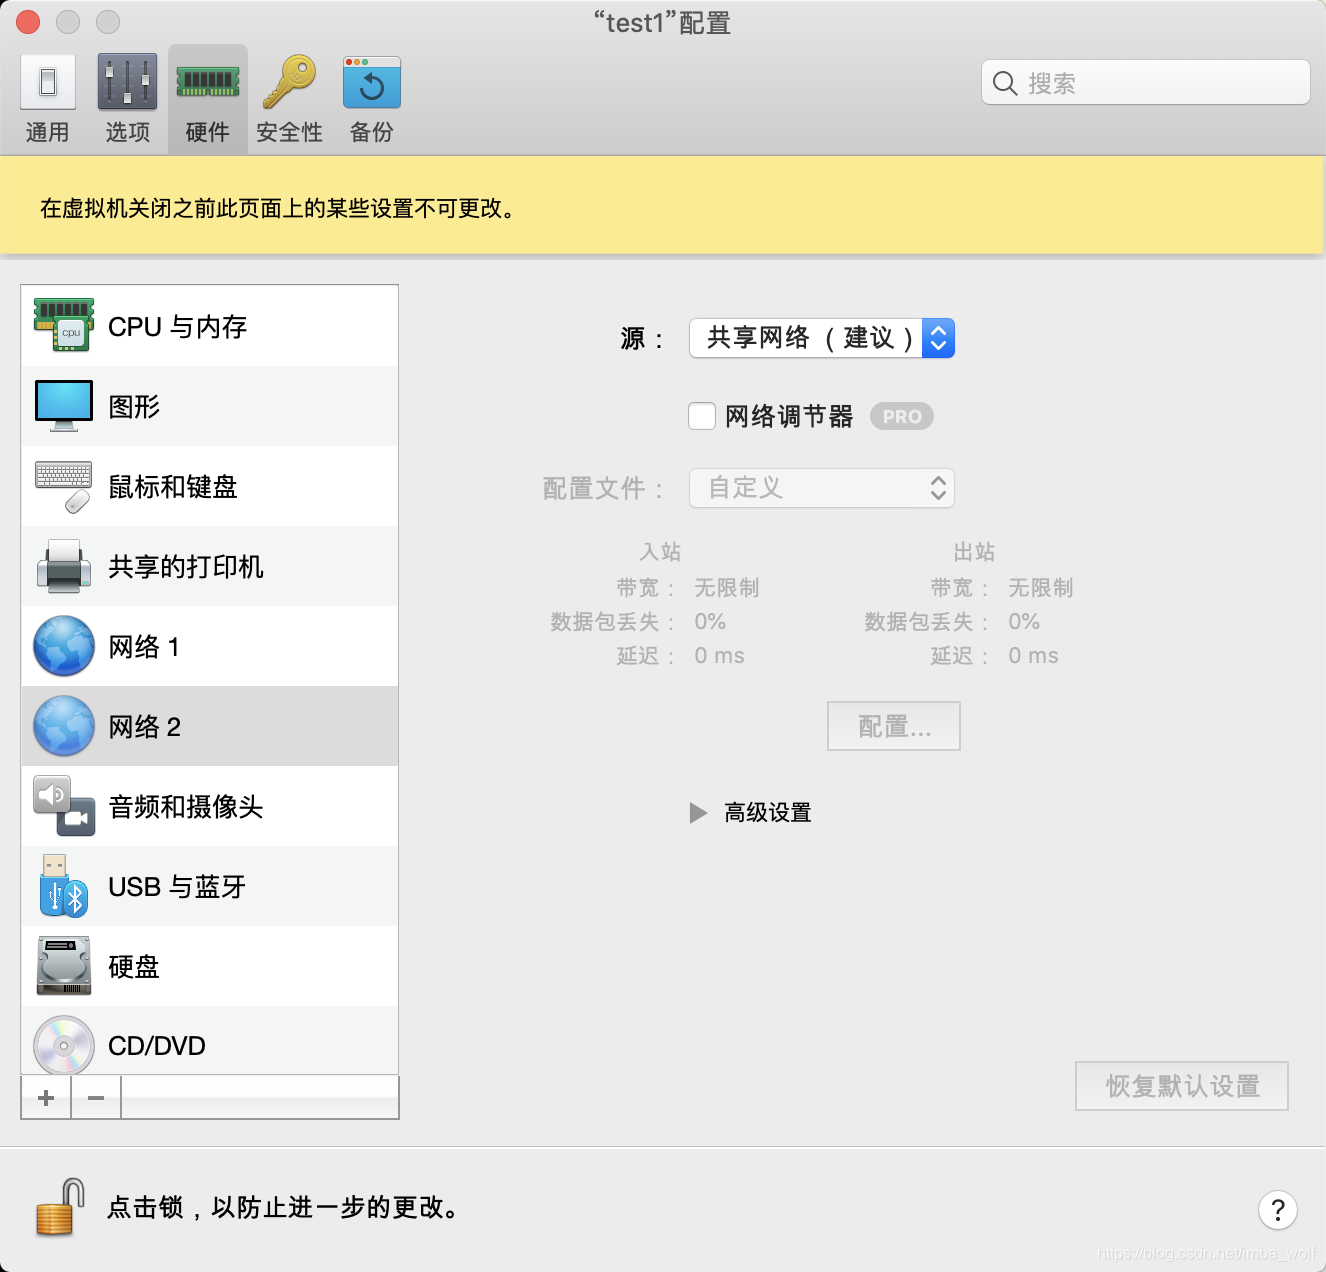Screen dimensions: 1326x1272
Task: Select the 音频和摄像头 list row
Action: (x=210, y=806)
